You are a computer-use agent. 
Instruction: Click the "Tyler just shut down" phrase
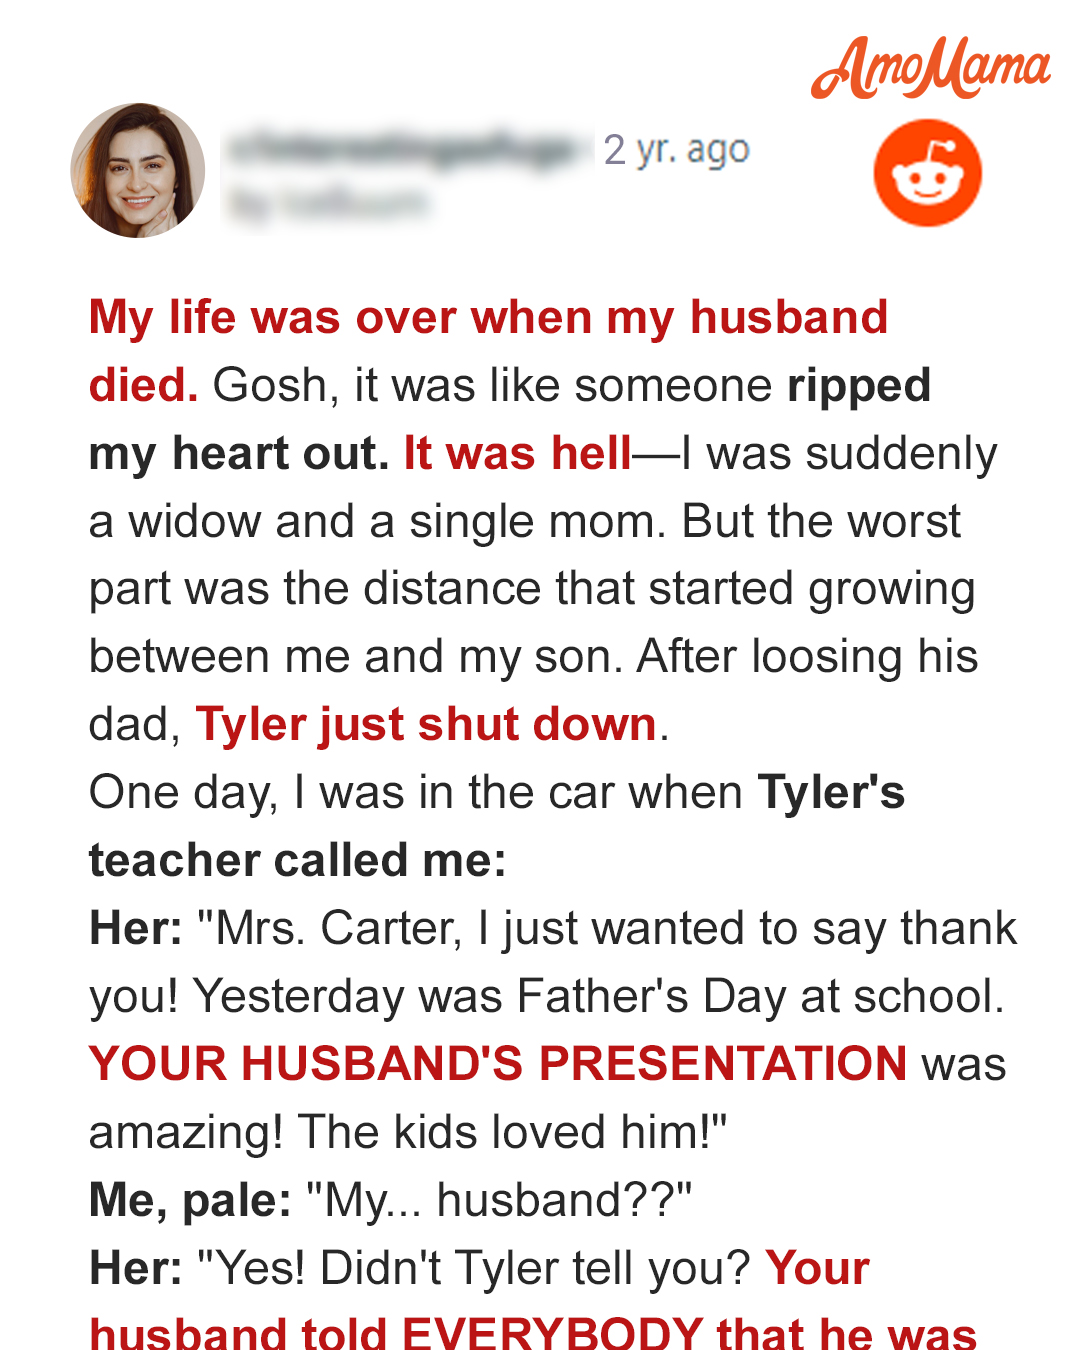pos(426,724)
